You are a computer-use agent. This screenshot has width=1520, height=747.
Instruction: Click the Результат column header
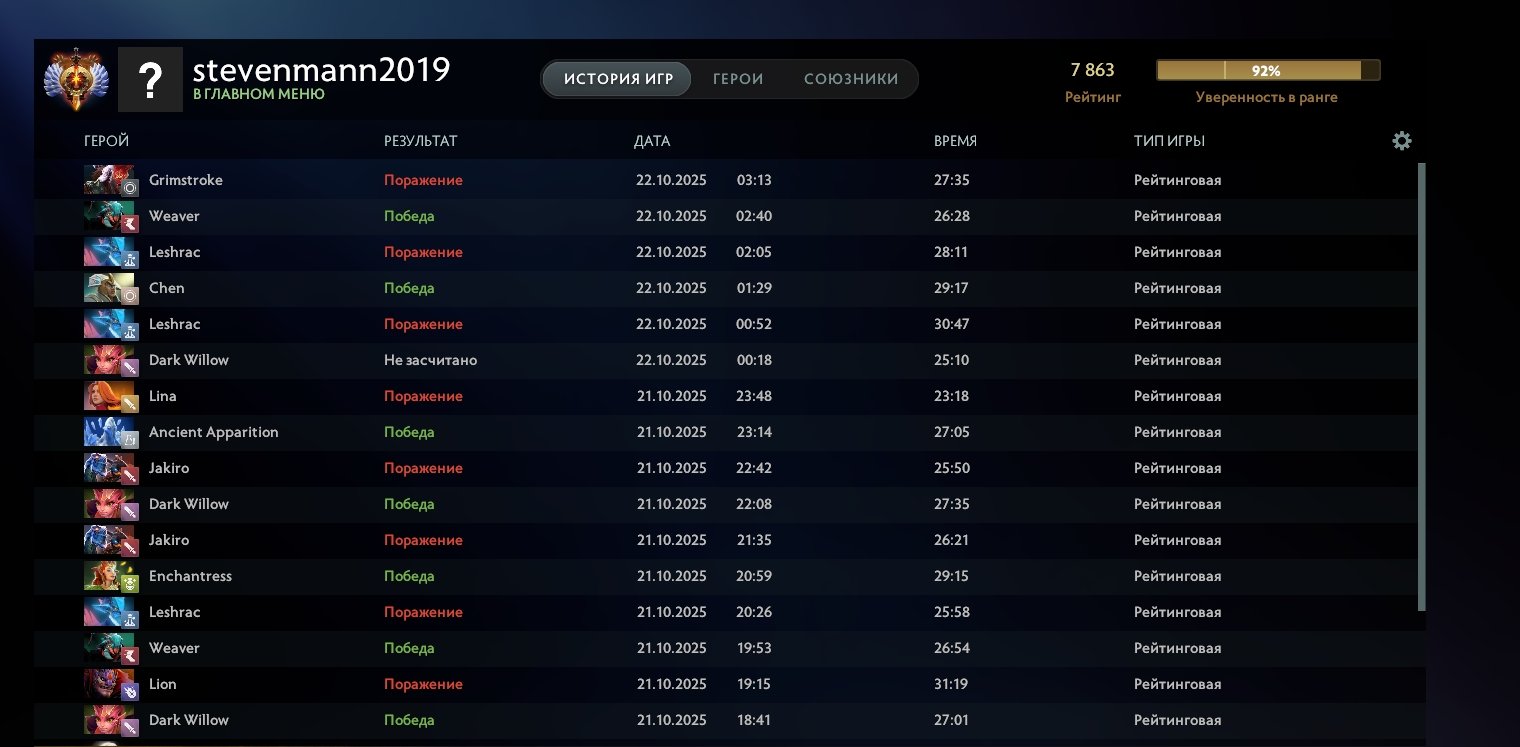(420, 141)
